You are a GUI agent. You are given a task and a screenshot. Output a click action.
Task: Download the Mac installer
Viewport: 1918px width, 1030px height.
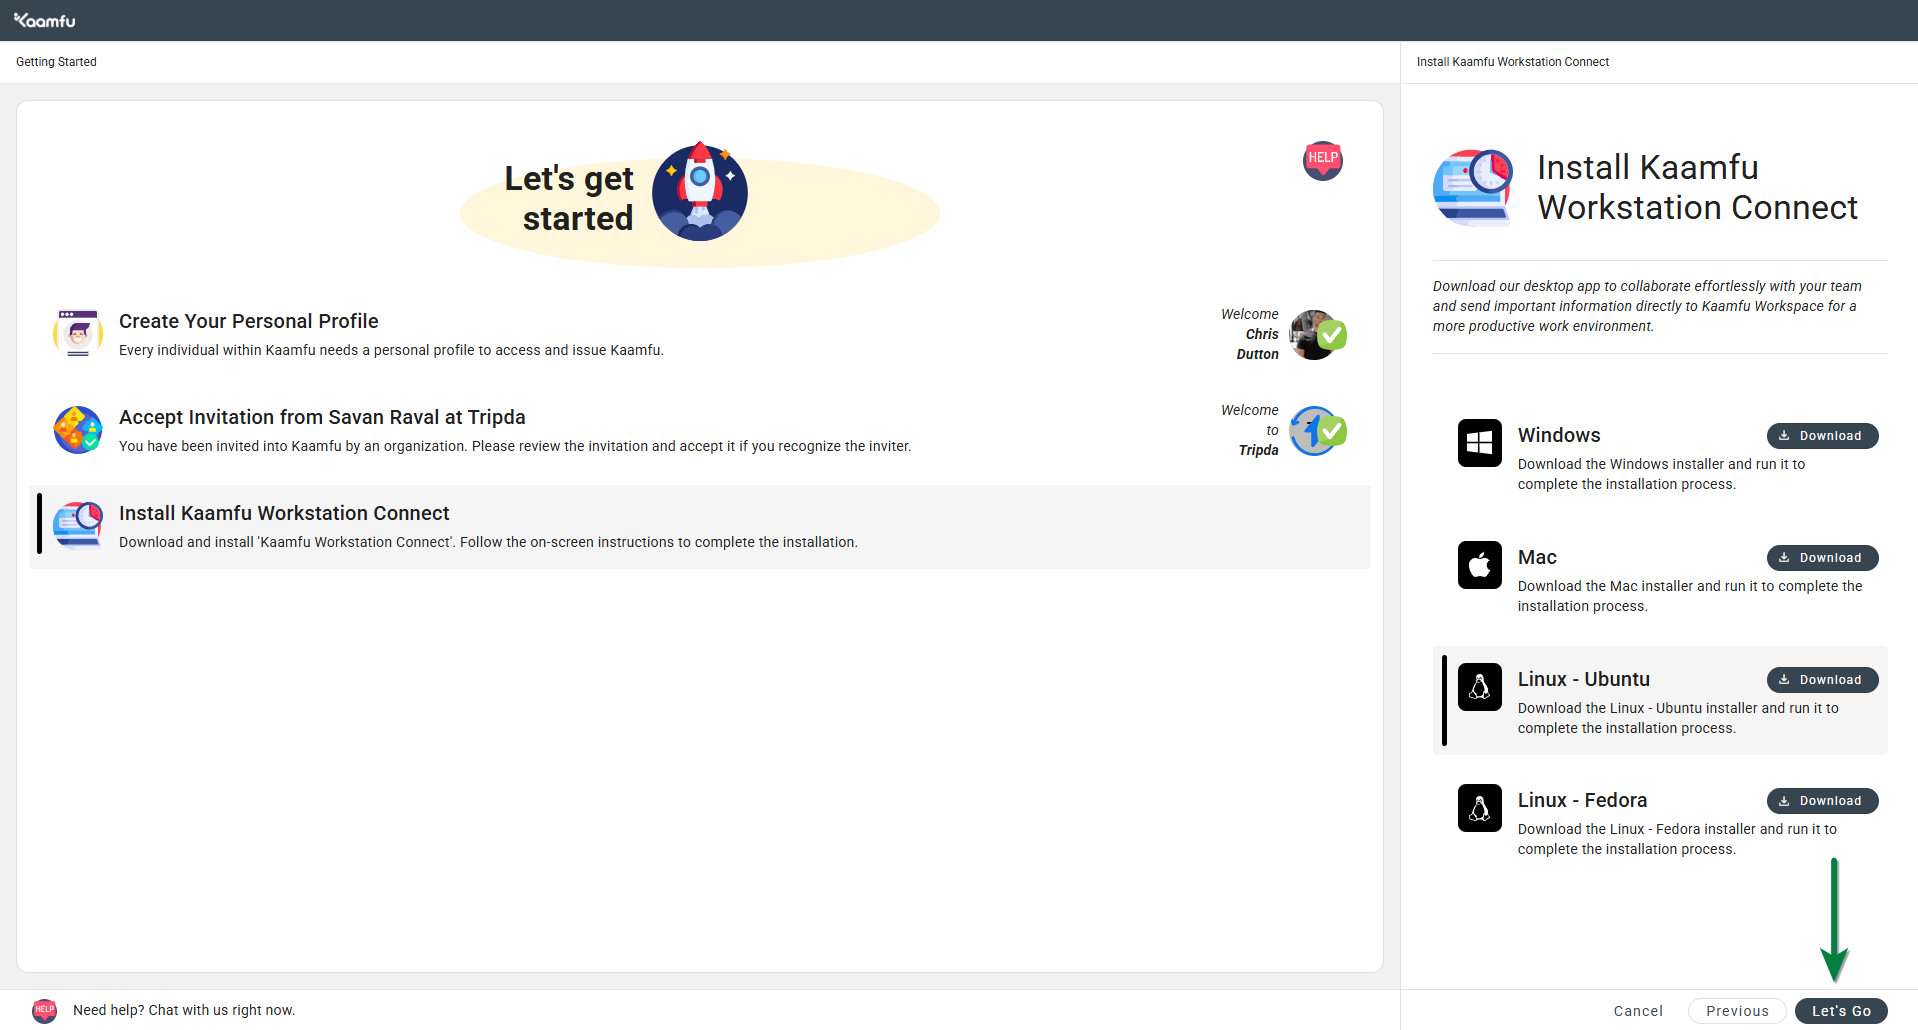click(1821, 558)
